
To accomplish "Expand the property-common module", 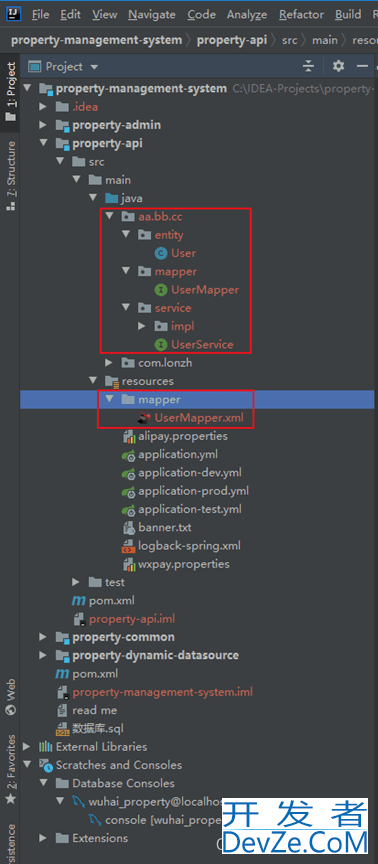I will tap(43, 637).
